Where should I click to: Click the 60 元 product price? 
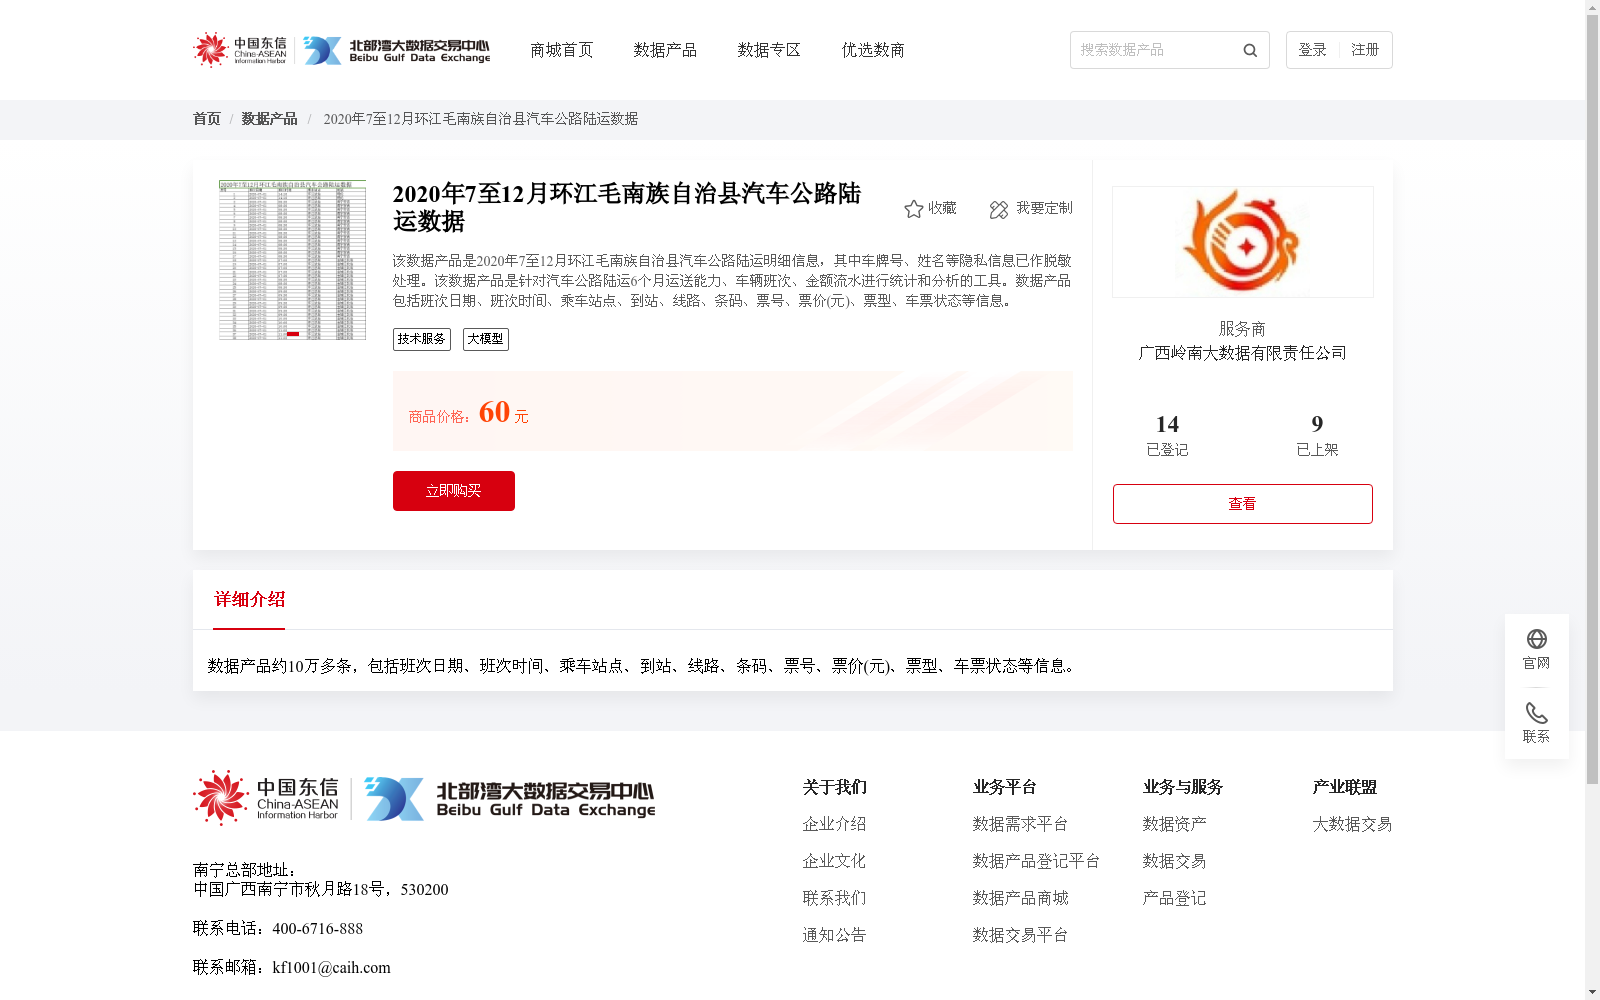[503, 412]
